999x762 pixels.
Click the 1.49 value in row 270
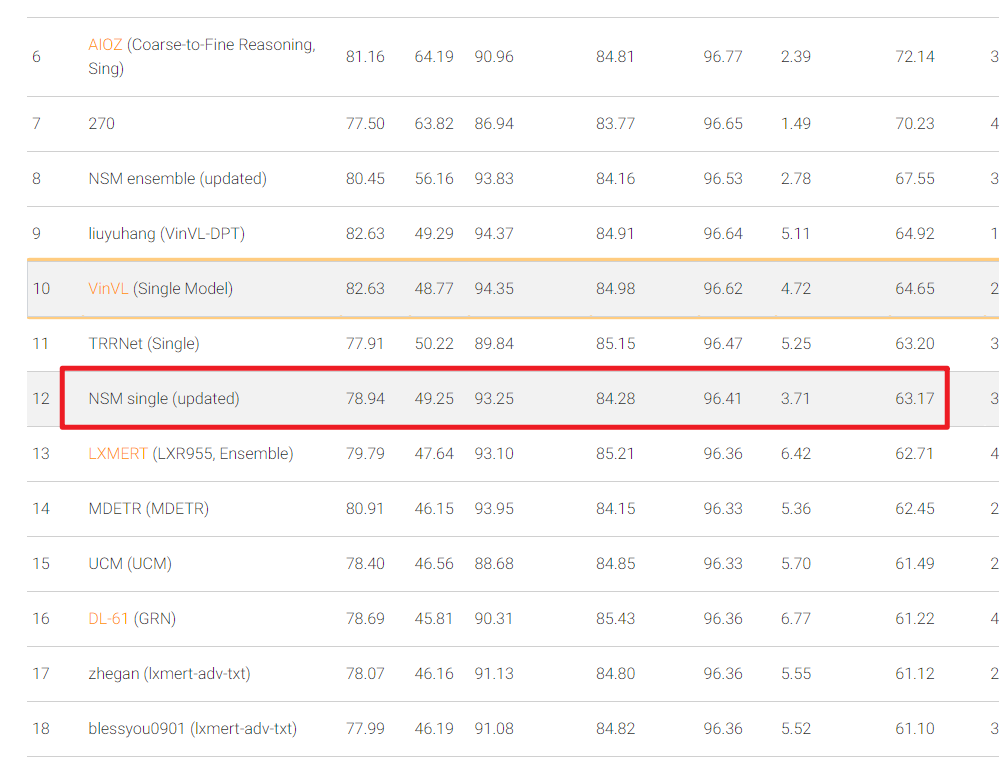click(x=795, y=123)
